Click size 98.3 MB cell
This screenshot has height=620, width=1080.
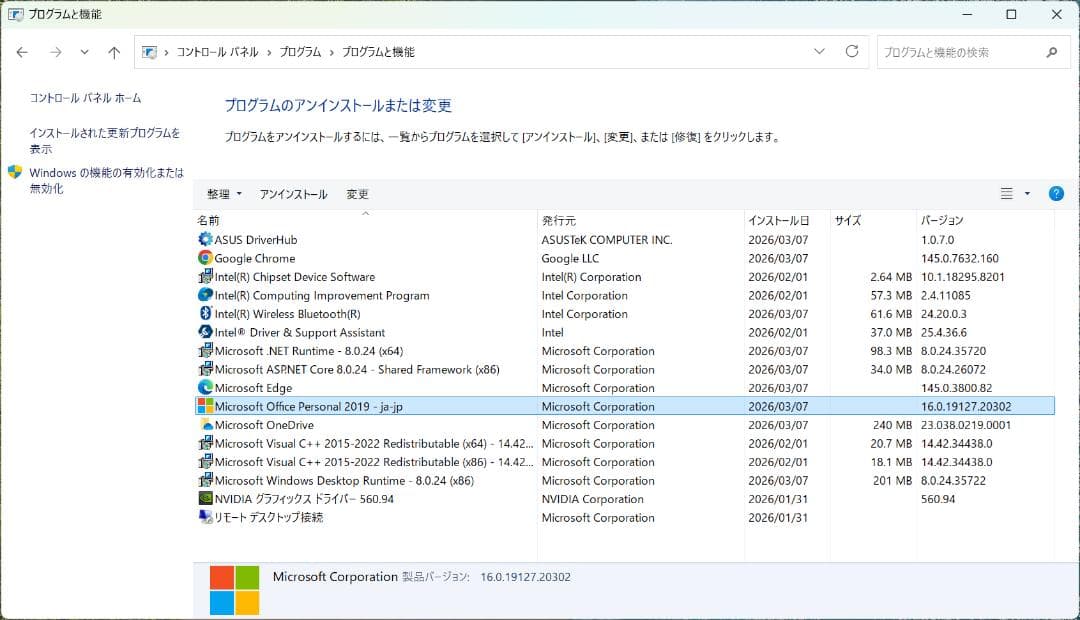pyautogui.click(x=891, y=351)
